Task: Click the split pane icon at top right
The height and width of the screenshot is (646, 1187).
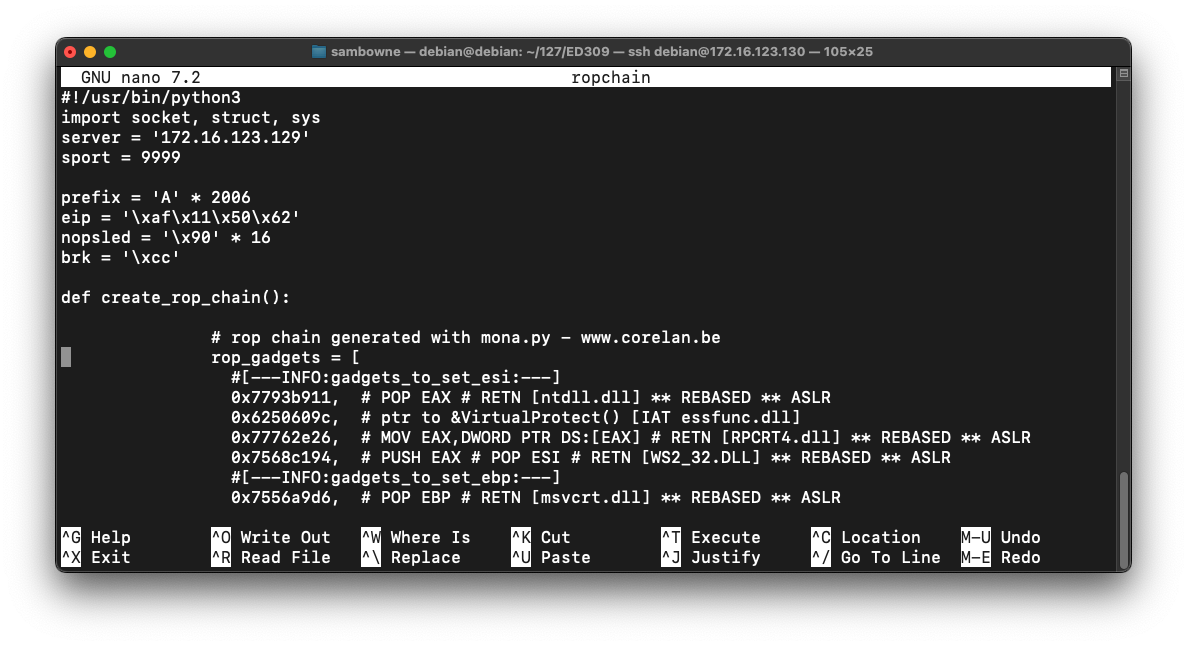Action: point(1123,73)
